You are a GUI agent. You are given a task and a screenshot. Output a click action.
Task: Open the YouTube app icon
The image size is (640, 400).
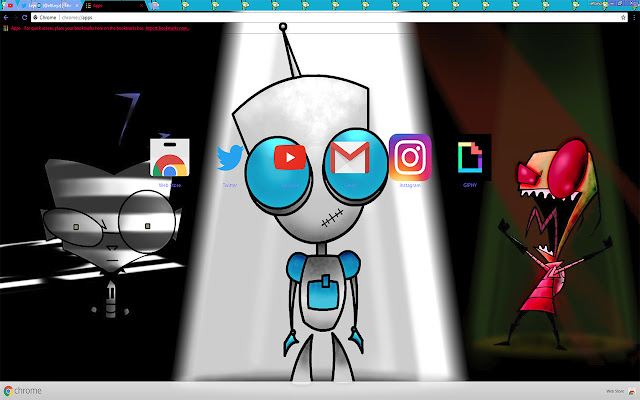click(x=290, y=157)
